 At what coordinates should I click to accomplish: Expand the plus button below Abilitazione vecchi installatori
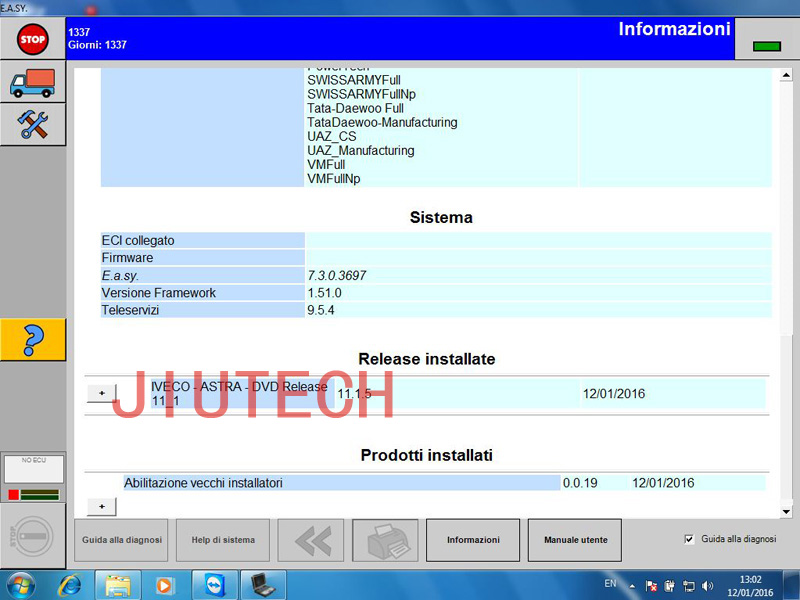[x=102, y=507]
